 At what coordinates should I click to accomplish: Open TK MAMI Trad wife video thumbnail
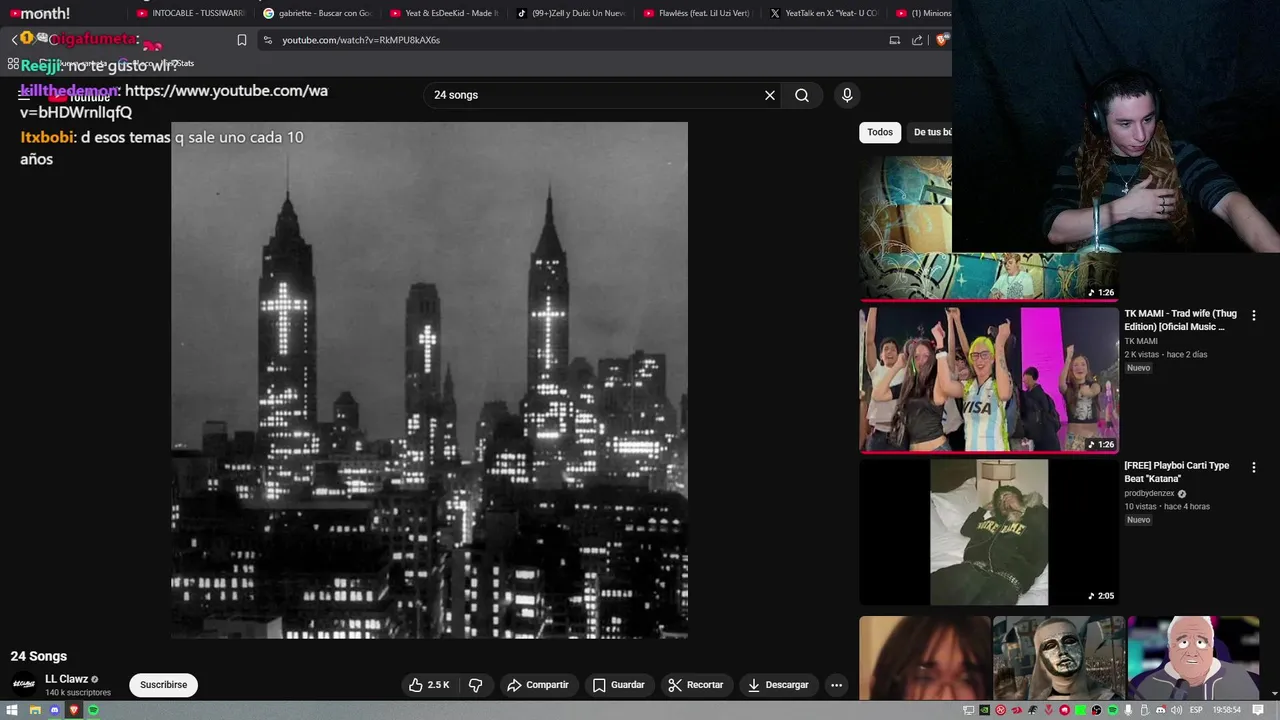989,379
